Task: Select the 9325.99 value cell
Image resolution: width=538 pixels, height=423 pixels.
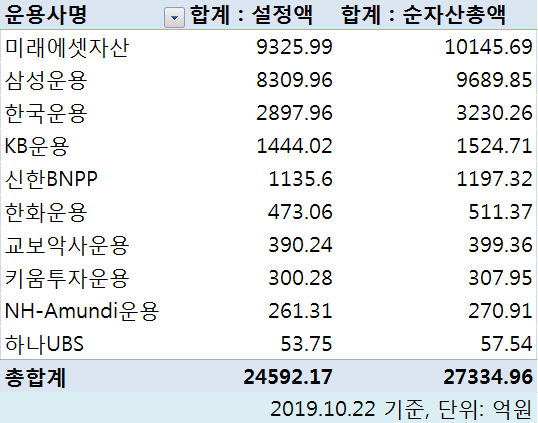Action: tap(294, 47)
